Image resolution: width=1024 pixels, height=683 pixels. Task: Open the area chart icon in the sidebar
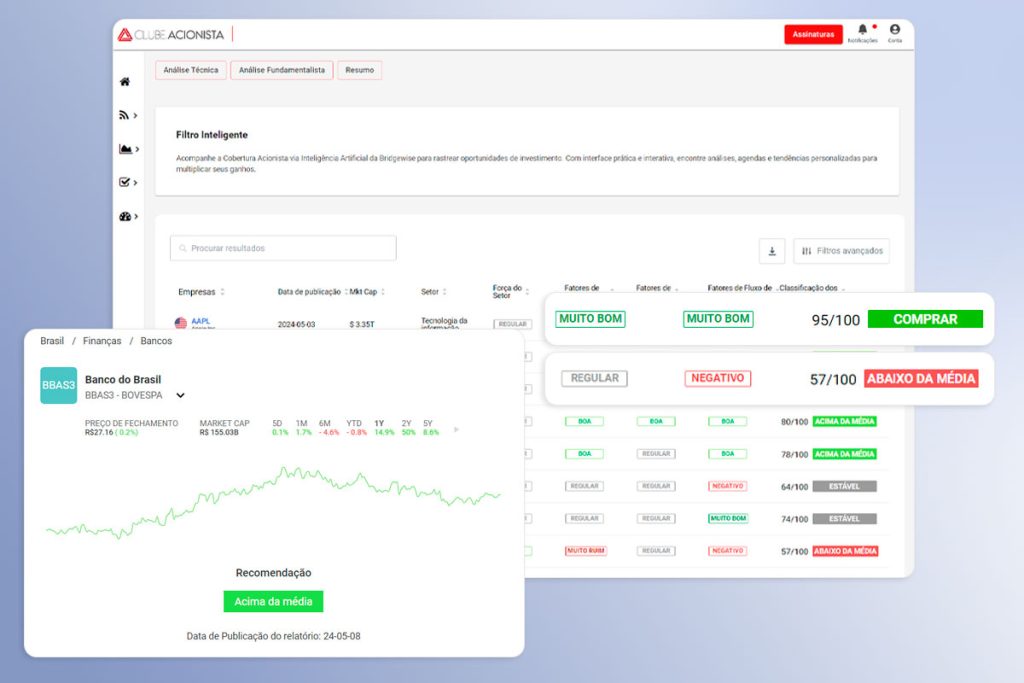[x=125, y=149]
